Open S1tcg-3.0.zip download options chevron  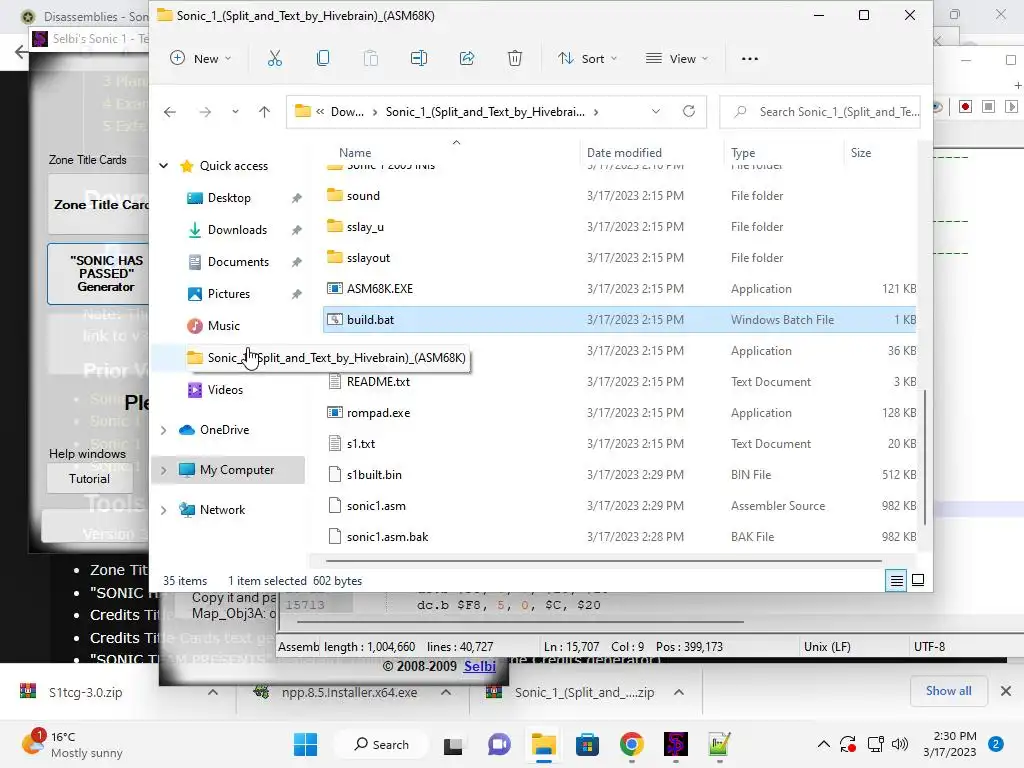click(213, 692)
